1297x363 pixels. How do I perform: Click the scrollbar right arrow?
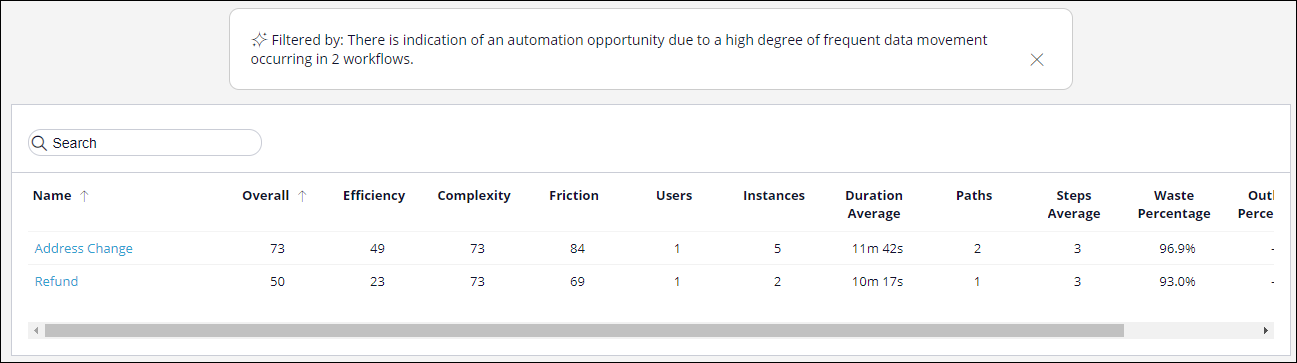1267,330
